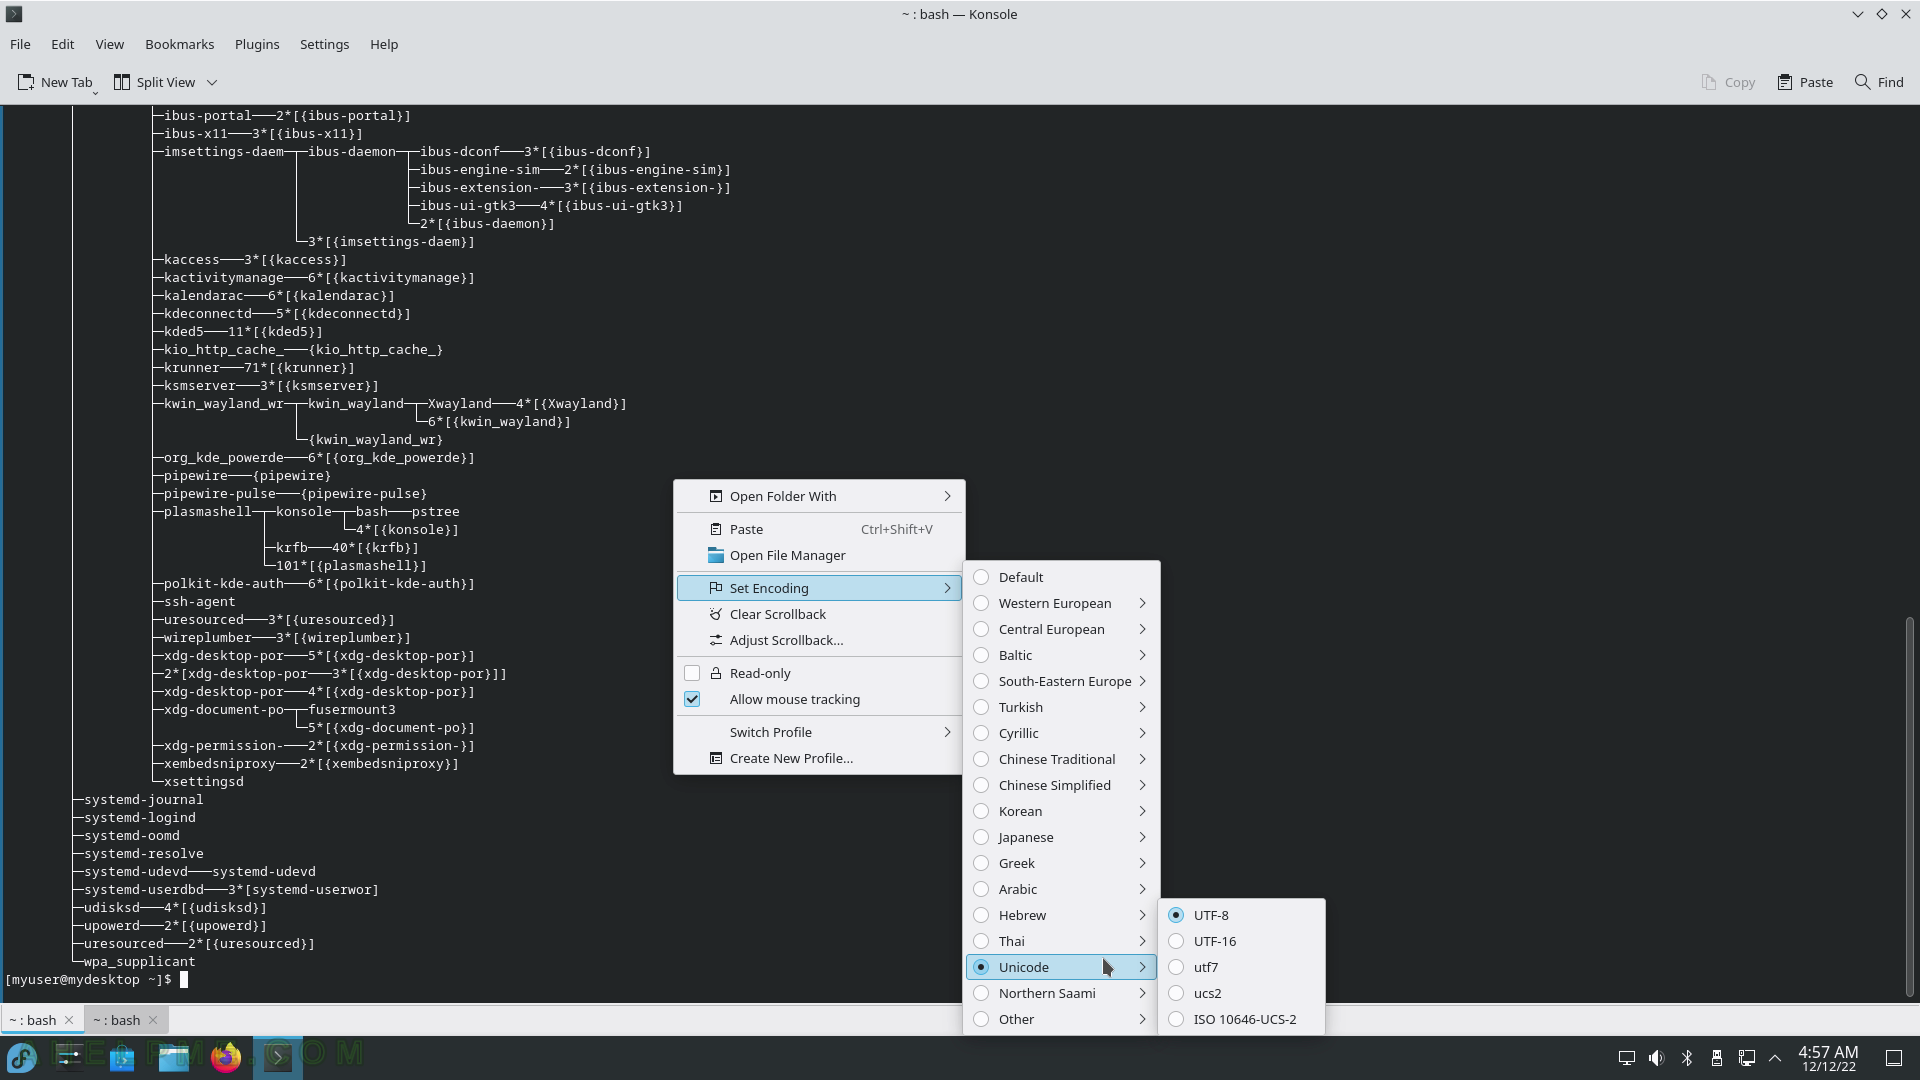The image size is (1920, 1080).
Task: Toggle the Read-only checkbox
Action: (x=692, y=673)
